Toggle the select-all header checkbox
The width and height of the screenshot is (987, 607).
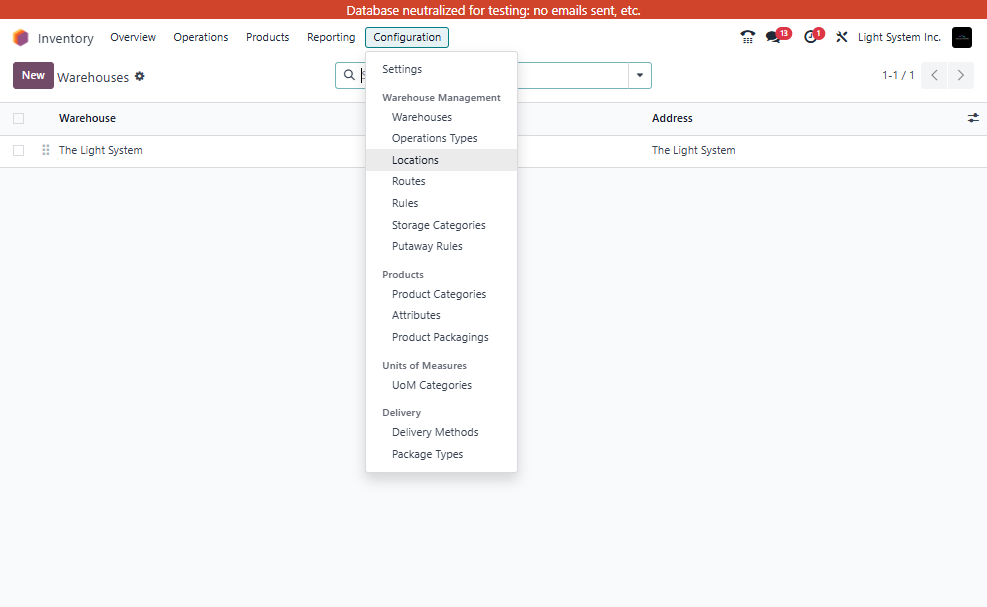coord(18,118)
